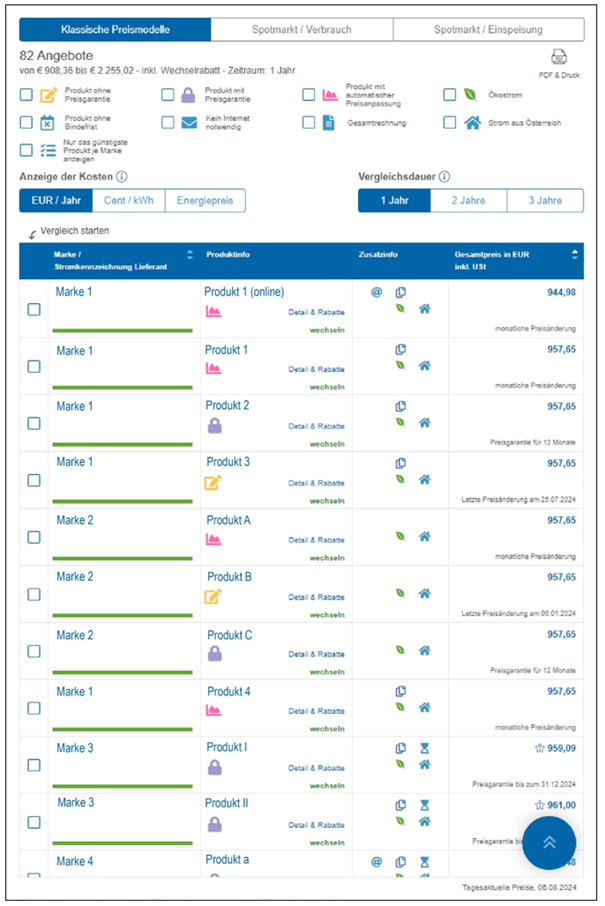The width and height of the screenshot is (605, 906).
Task: Select the 2 Jahre comparison duration
Action: coord(468,200)
